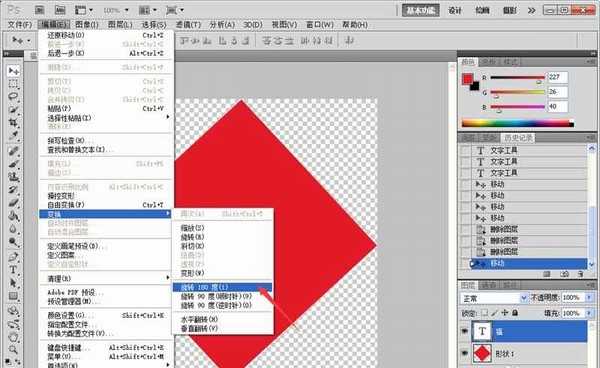Image resolution: width=600 pixels, height=368 pixels.
Task: Select the Zoom magnifier tool
Action: [13, 350]
